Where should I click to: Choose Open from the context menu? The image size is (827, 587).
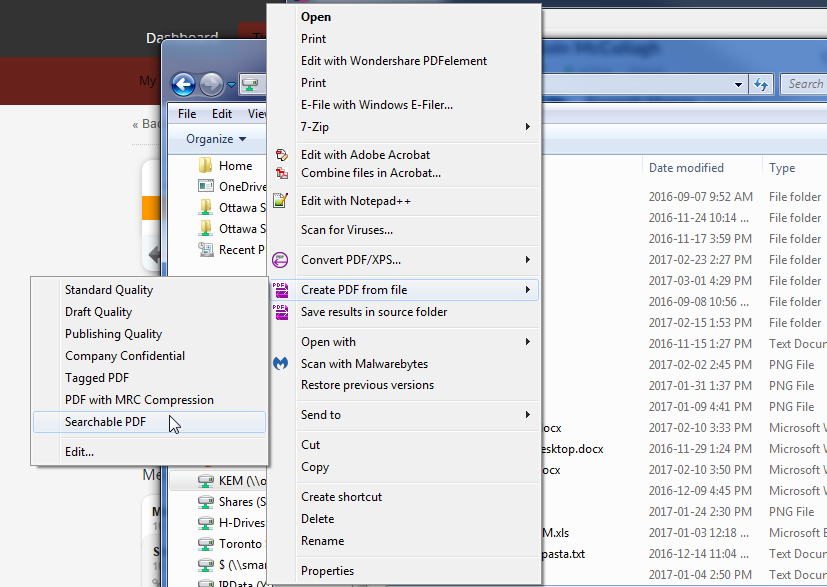(x=316, y=17)
